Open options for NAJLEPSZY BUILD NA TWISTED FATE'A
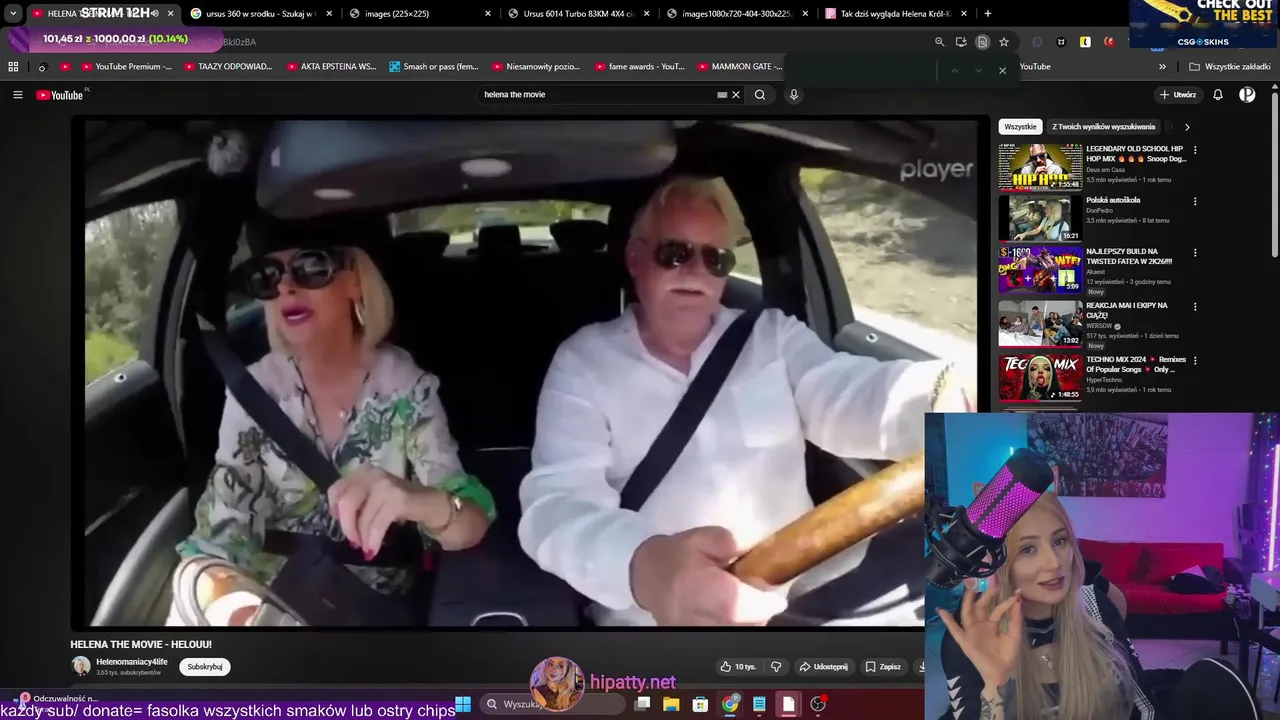The image size is (1280, 720). (1195, 253)
